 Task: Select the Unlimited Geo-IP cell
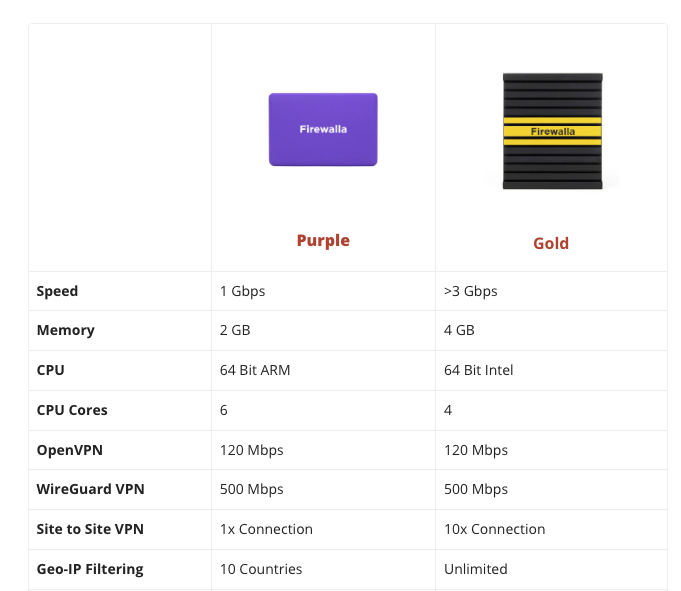(x=476, y=569)
